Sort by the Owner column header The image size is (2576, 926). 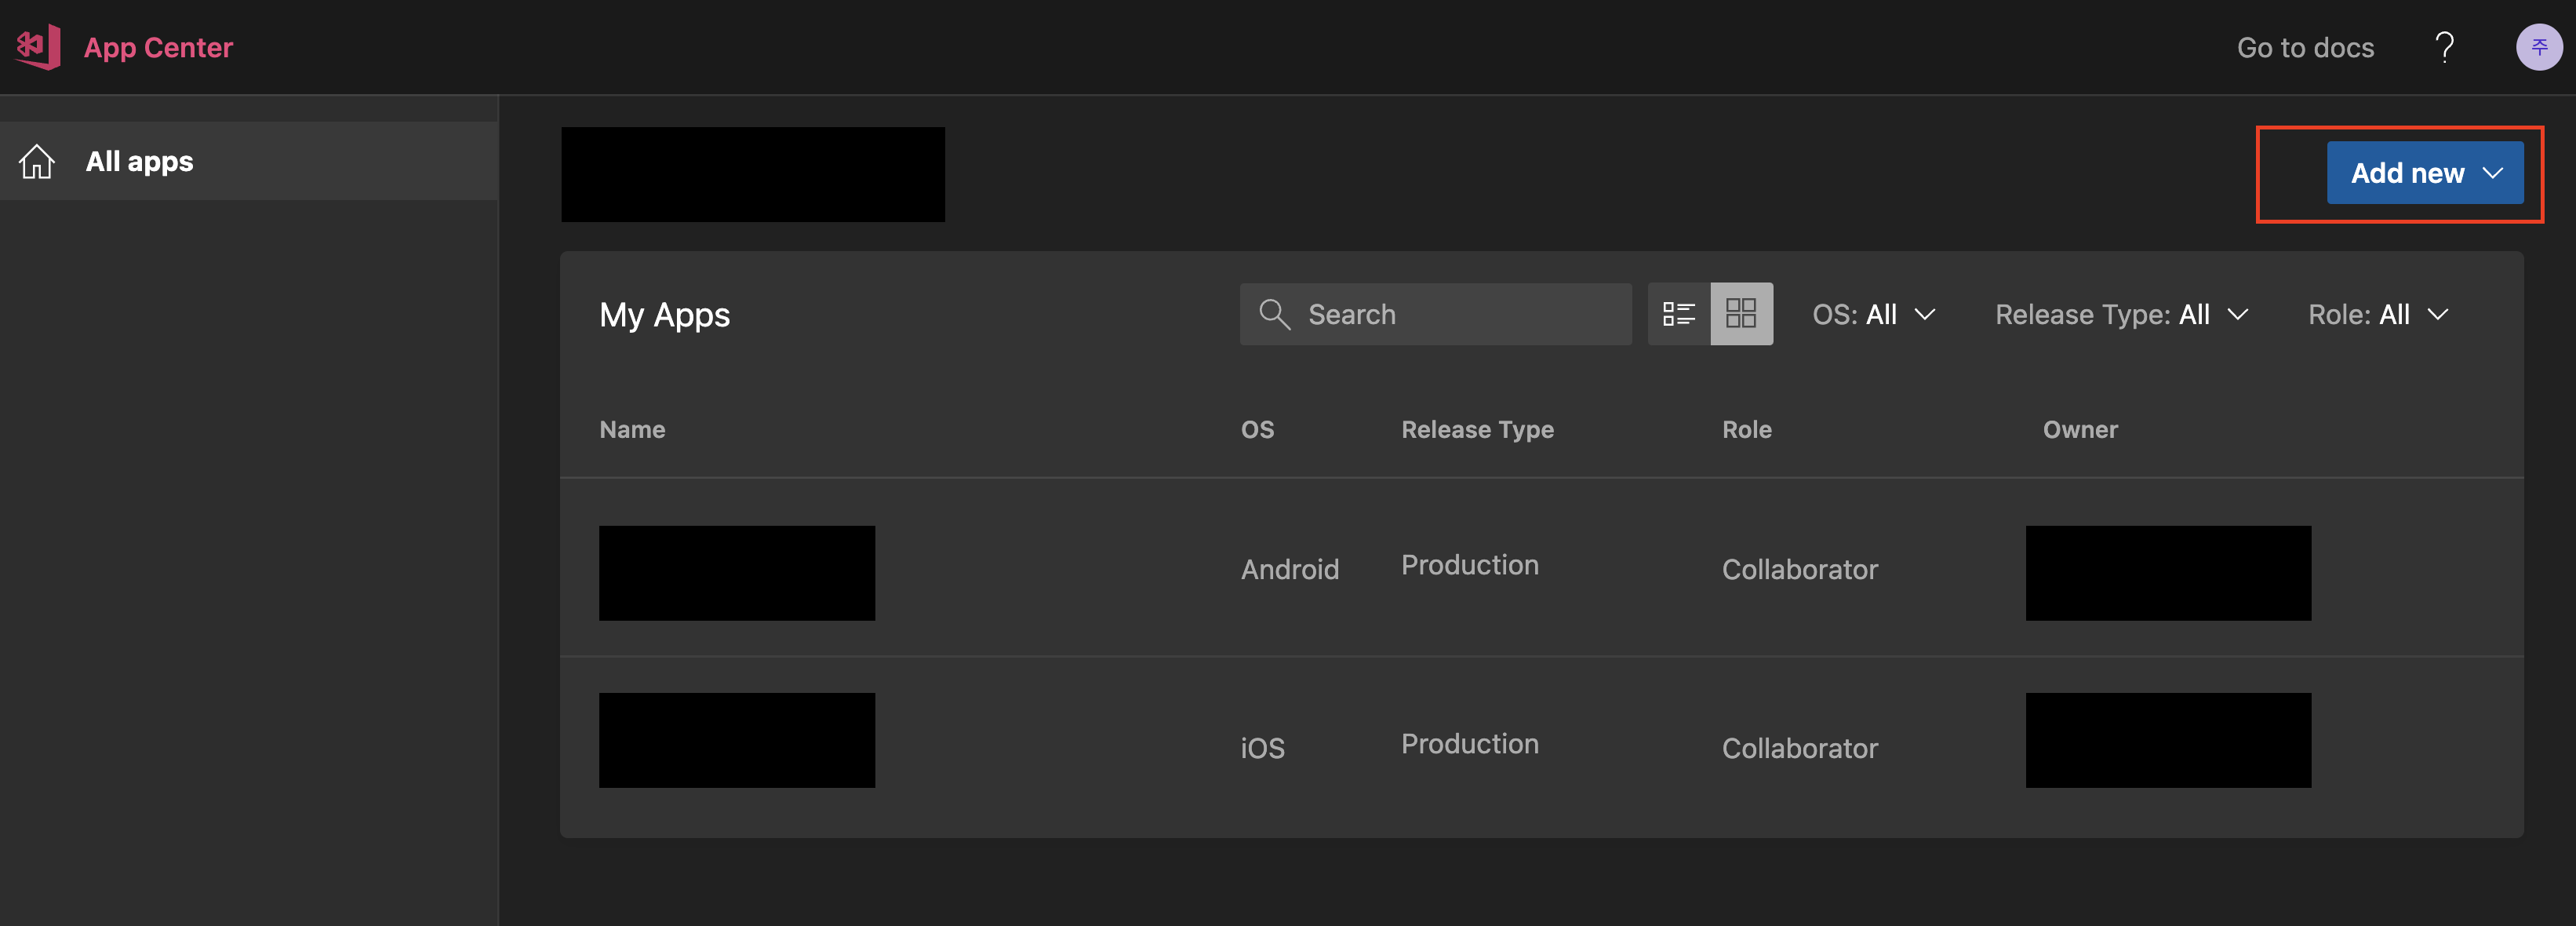(x=2079, y=429)
